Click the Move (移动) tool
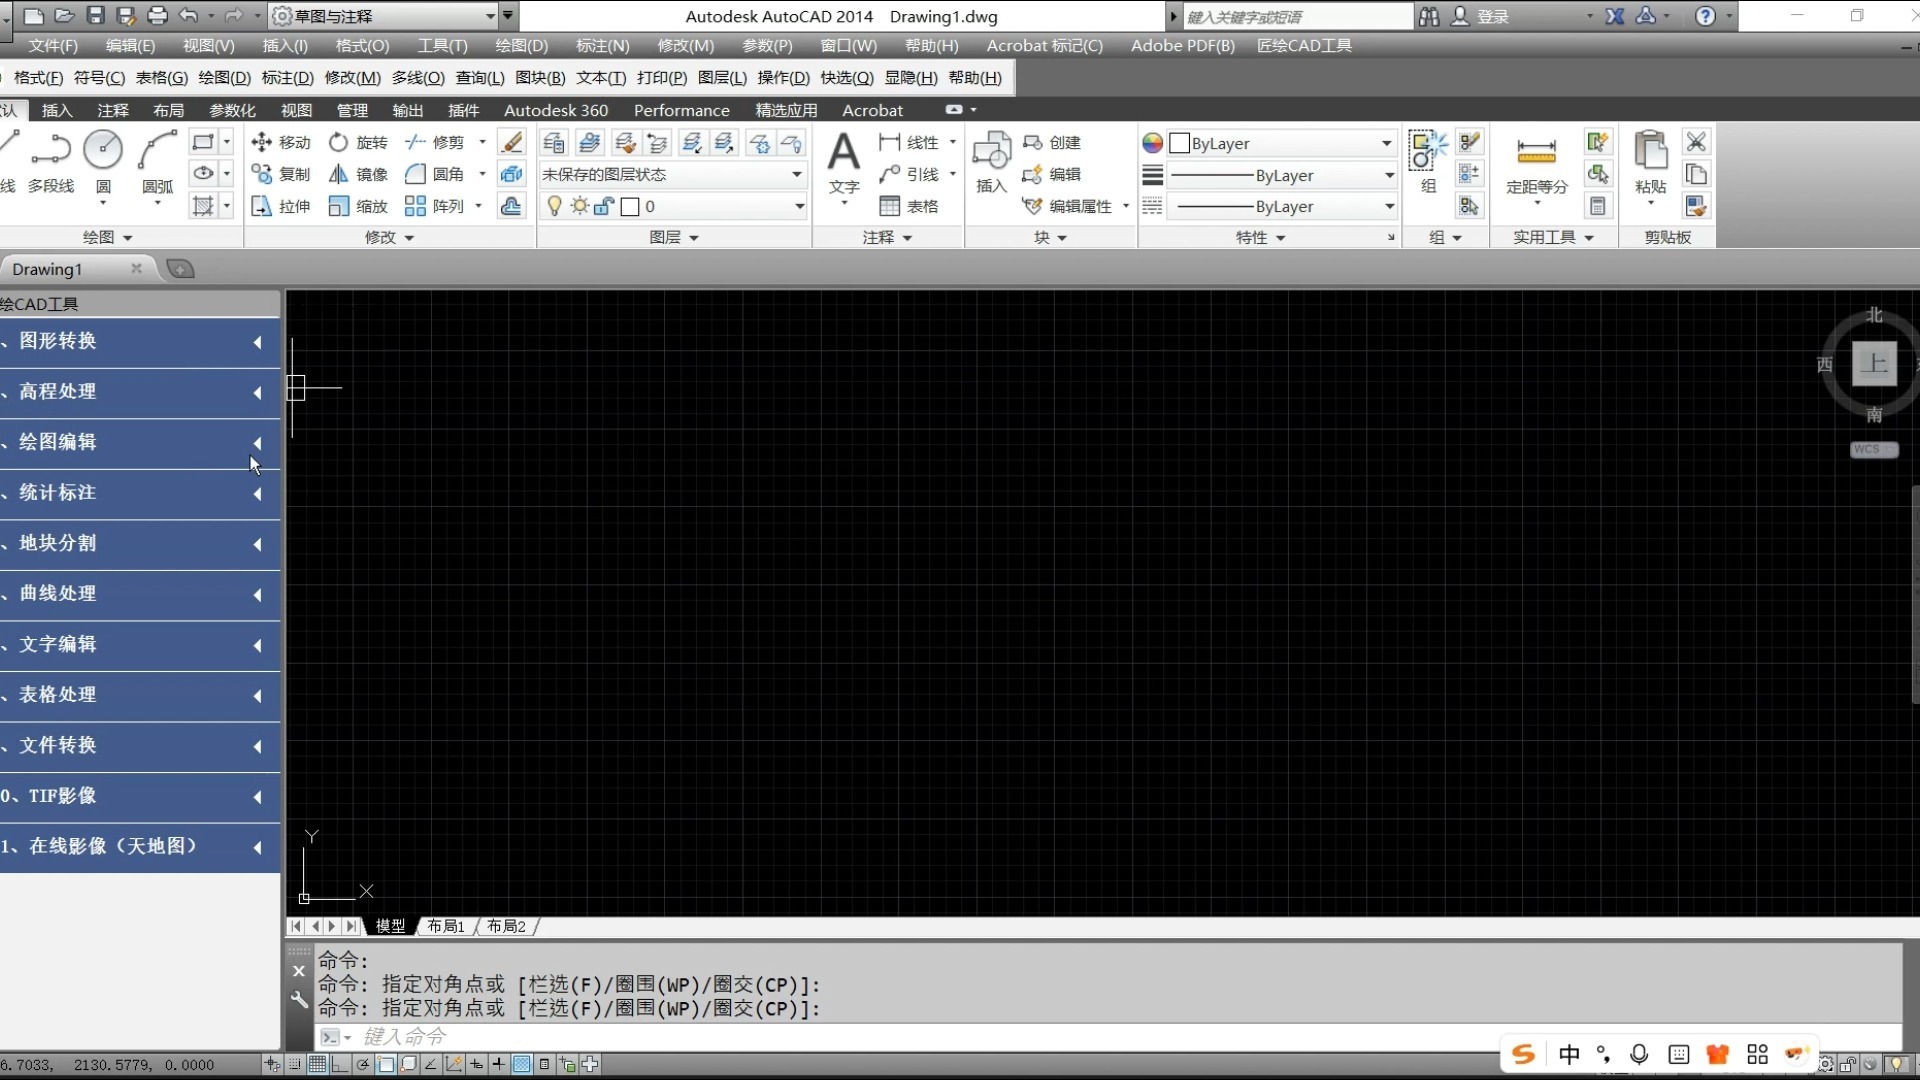 (x=281, y=143)
